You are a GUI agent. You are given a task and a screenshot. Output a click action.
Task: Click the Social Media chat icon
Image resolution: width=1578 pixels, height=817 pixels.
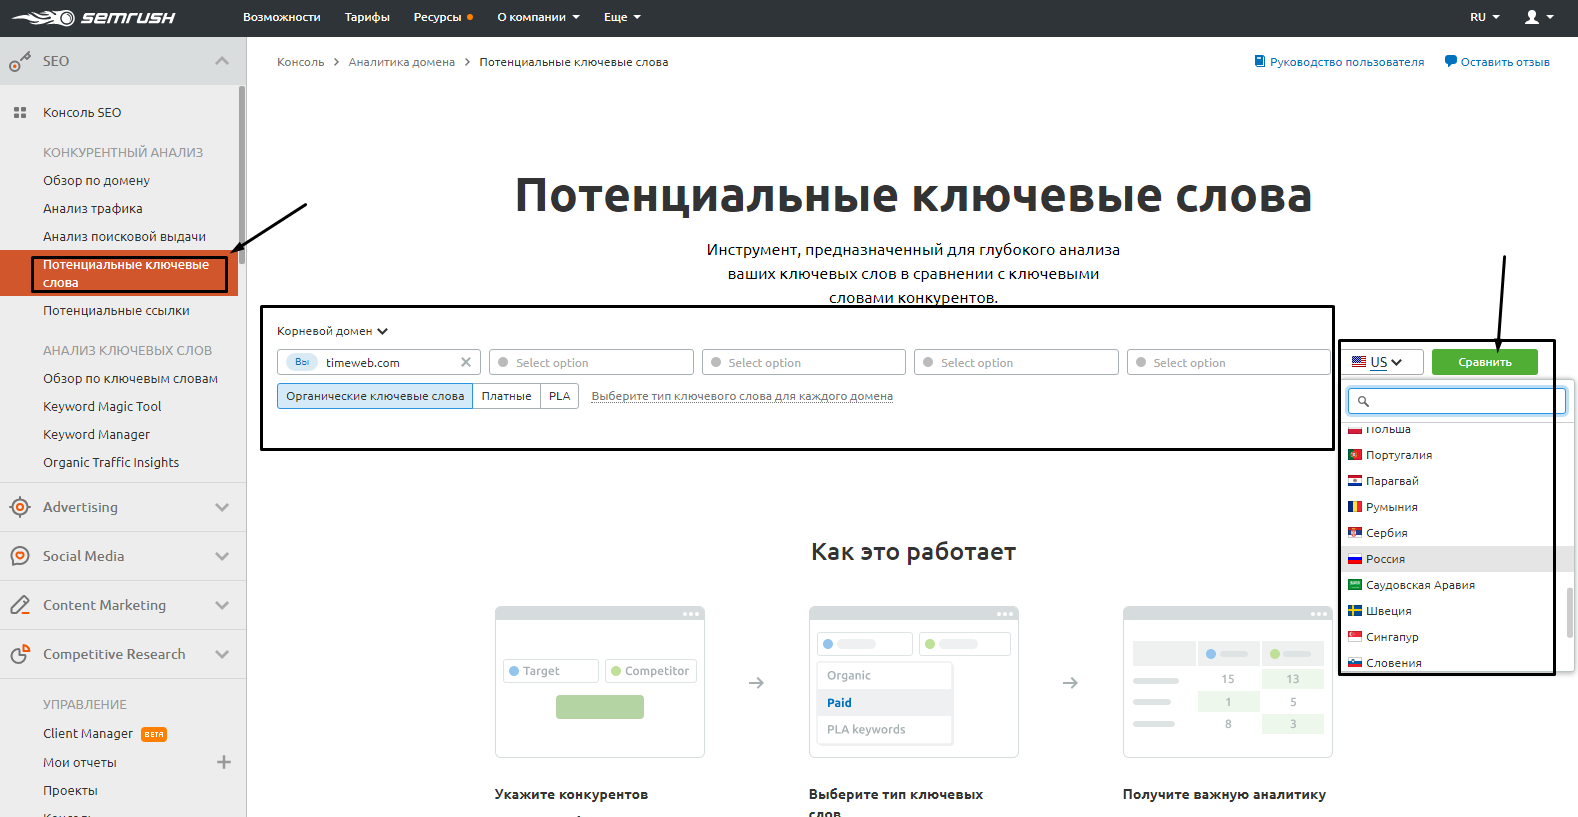point(20,556)
